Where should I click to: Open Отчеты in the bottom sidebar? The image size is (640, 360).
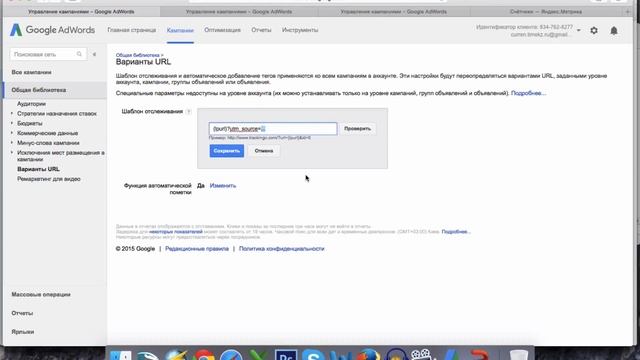click(22, 313)
